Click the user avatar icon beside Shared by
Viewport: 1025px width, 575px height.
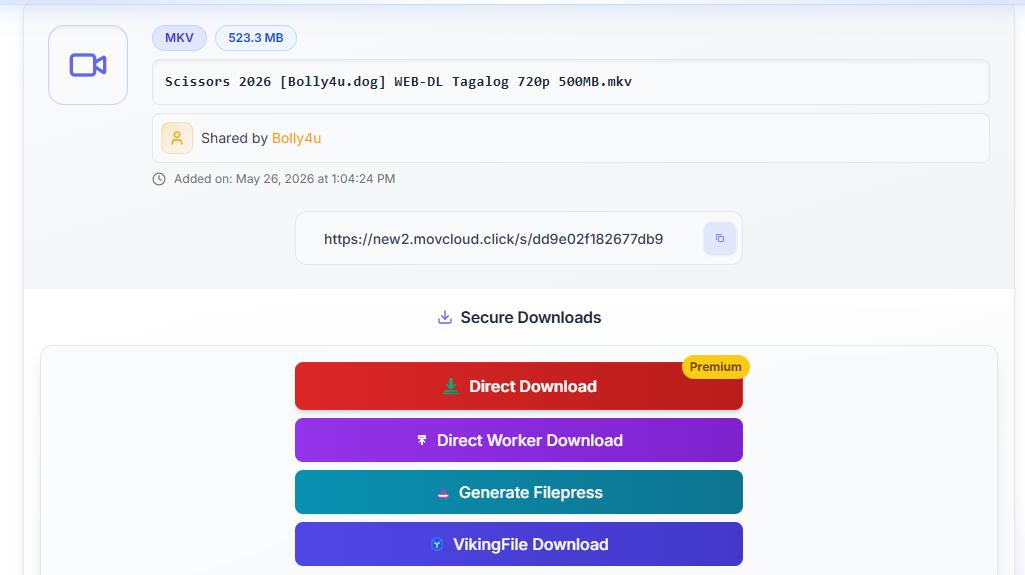click(177, 138)
